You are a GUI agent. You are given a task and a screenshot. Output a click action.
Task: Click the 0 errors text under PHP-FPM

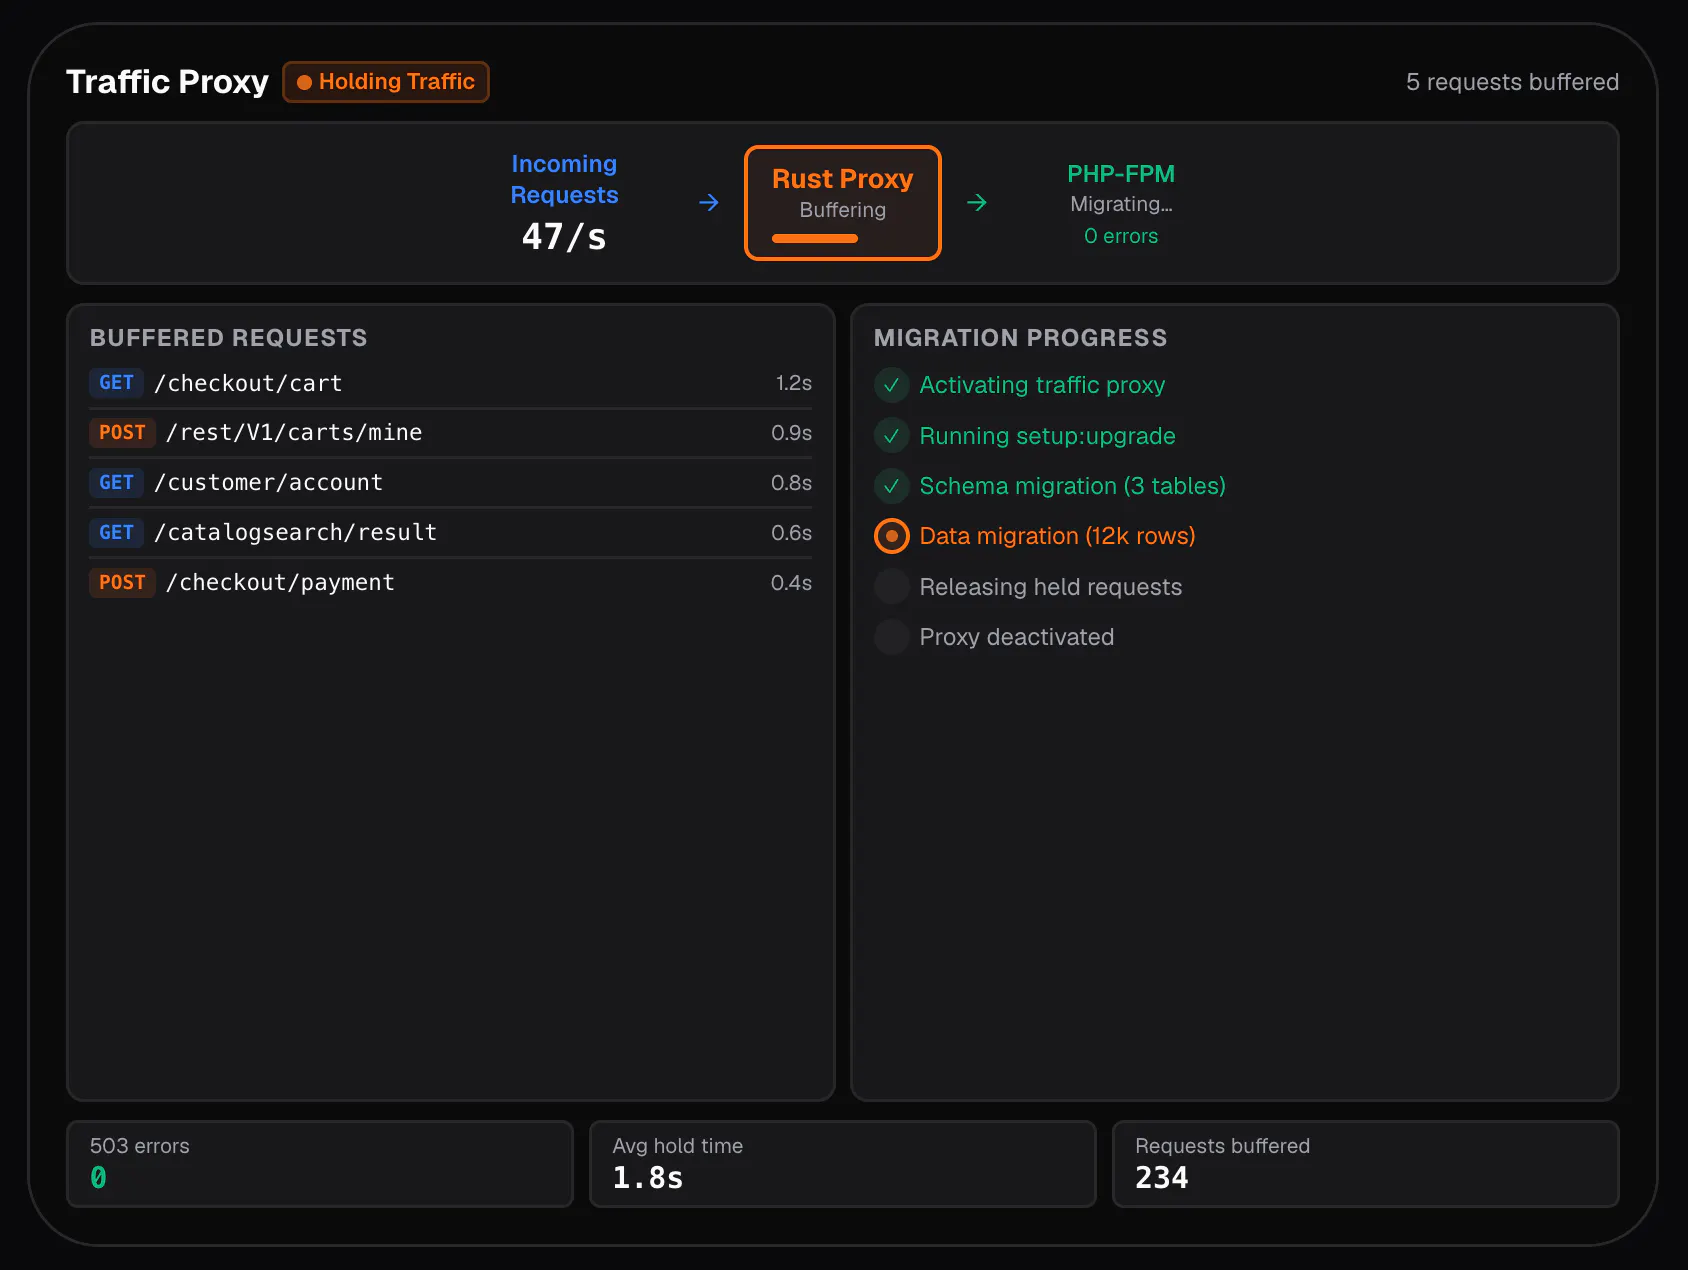tap(1121, 236)
